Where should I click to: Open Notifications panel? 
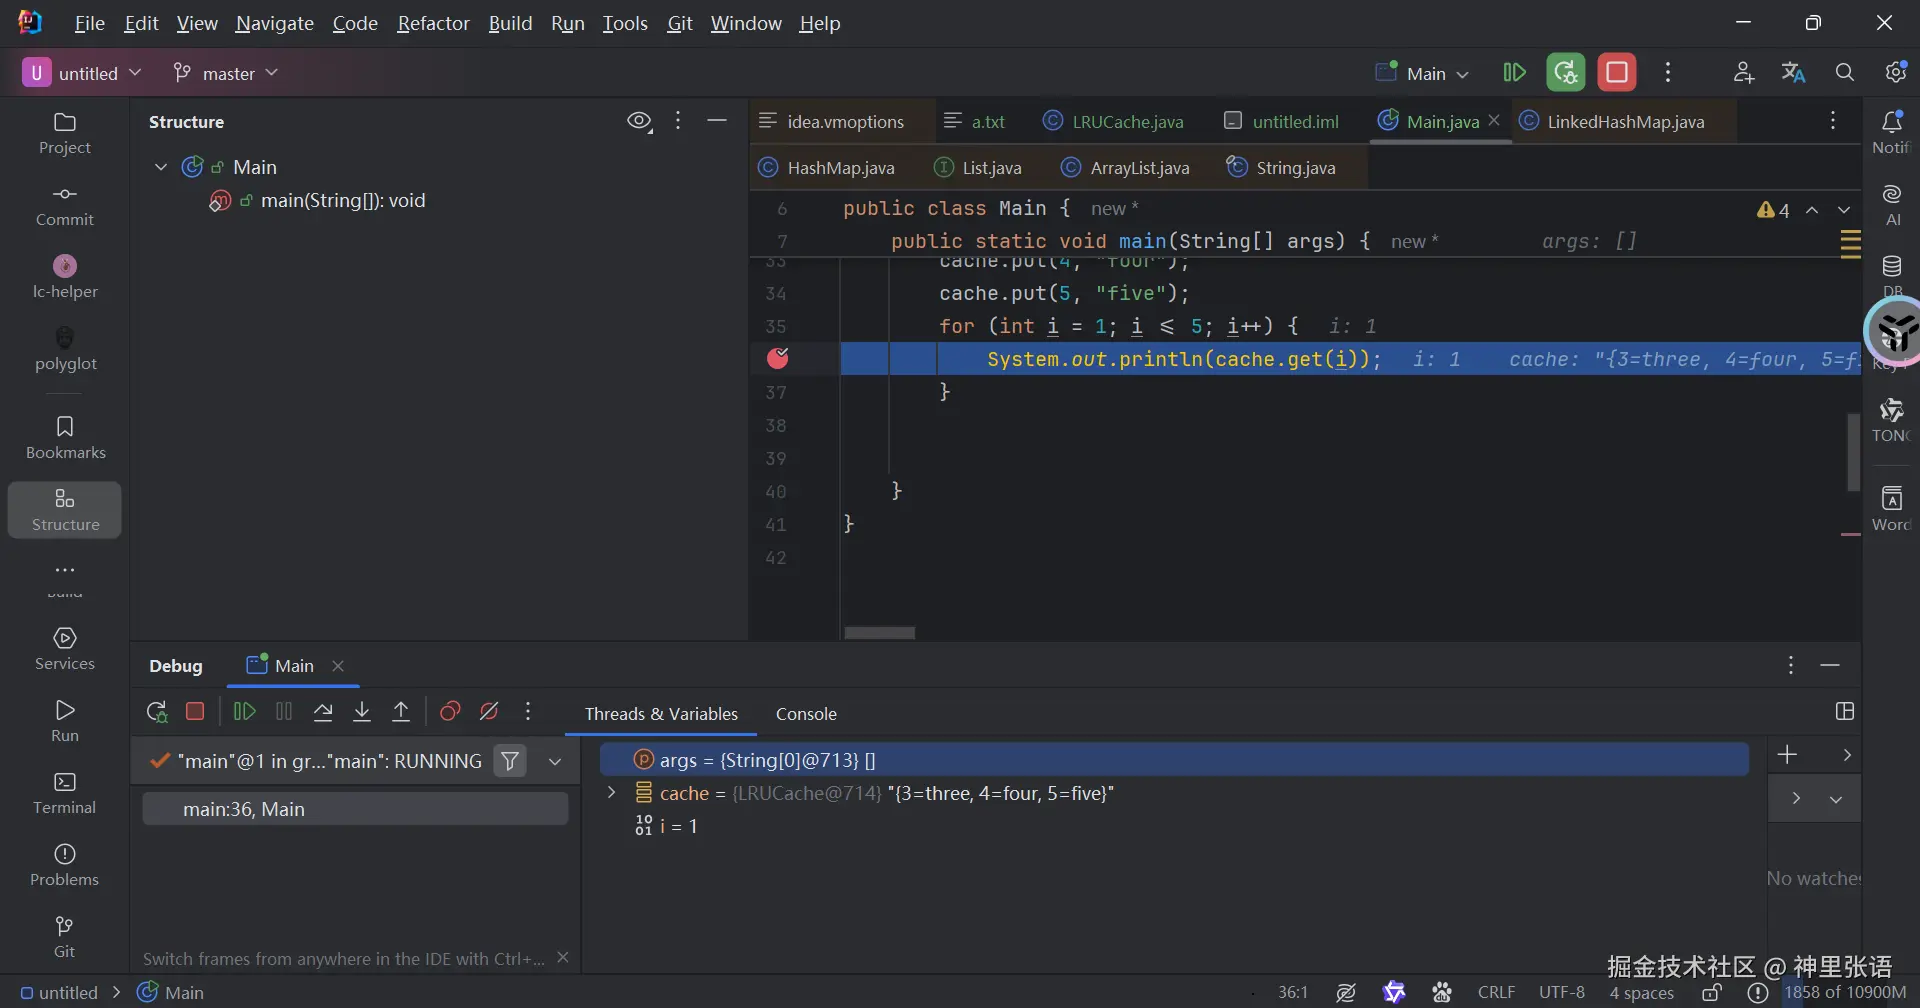click(1891, 132)
